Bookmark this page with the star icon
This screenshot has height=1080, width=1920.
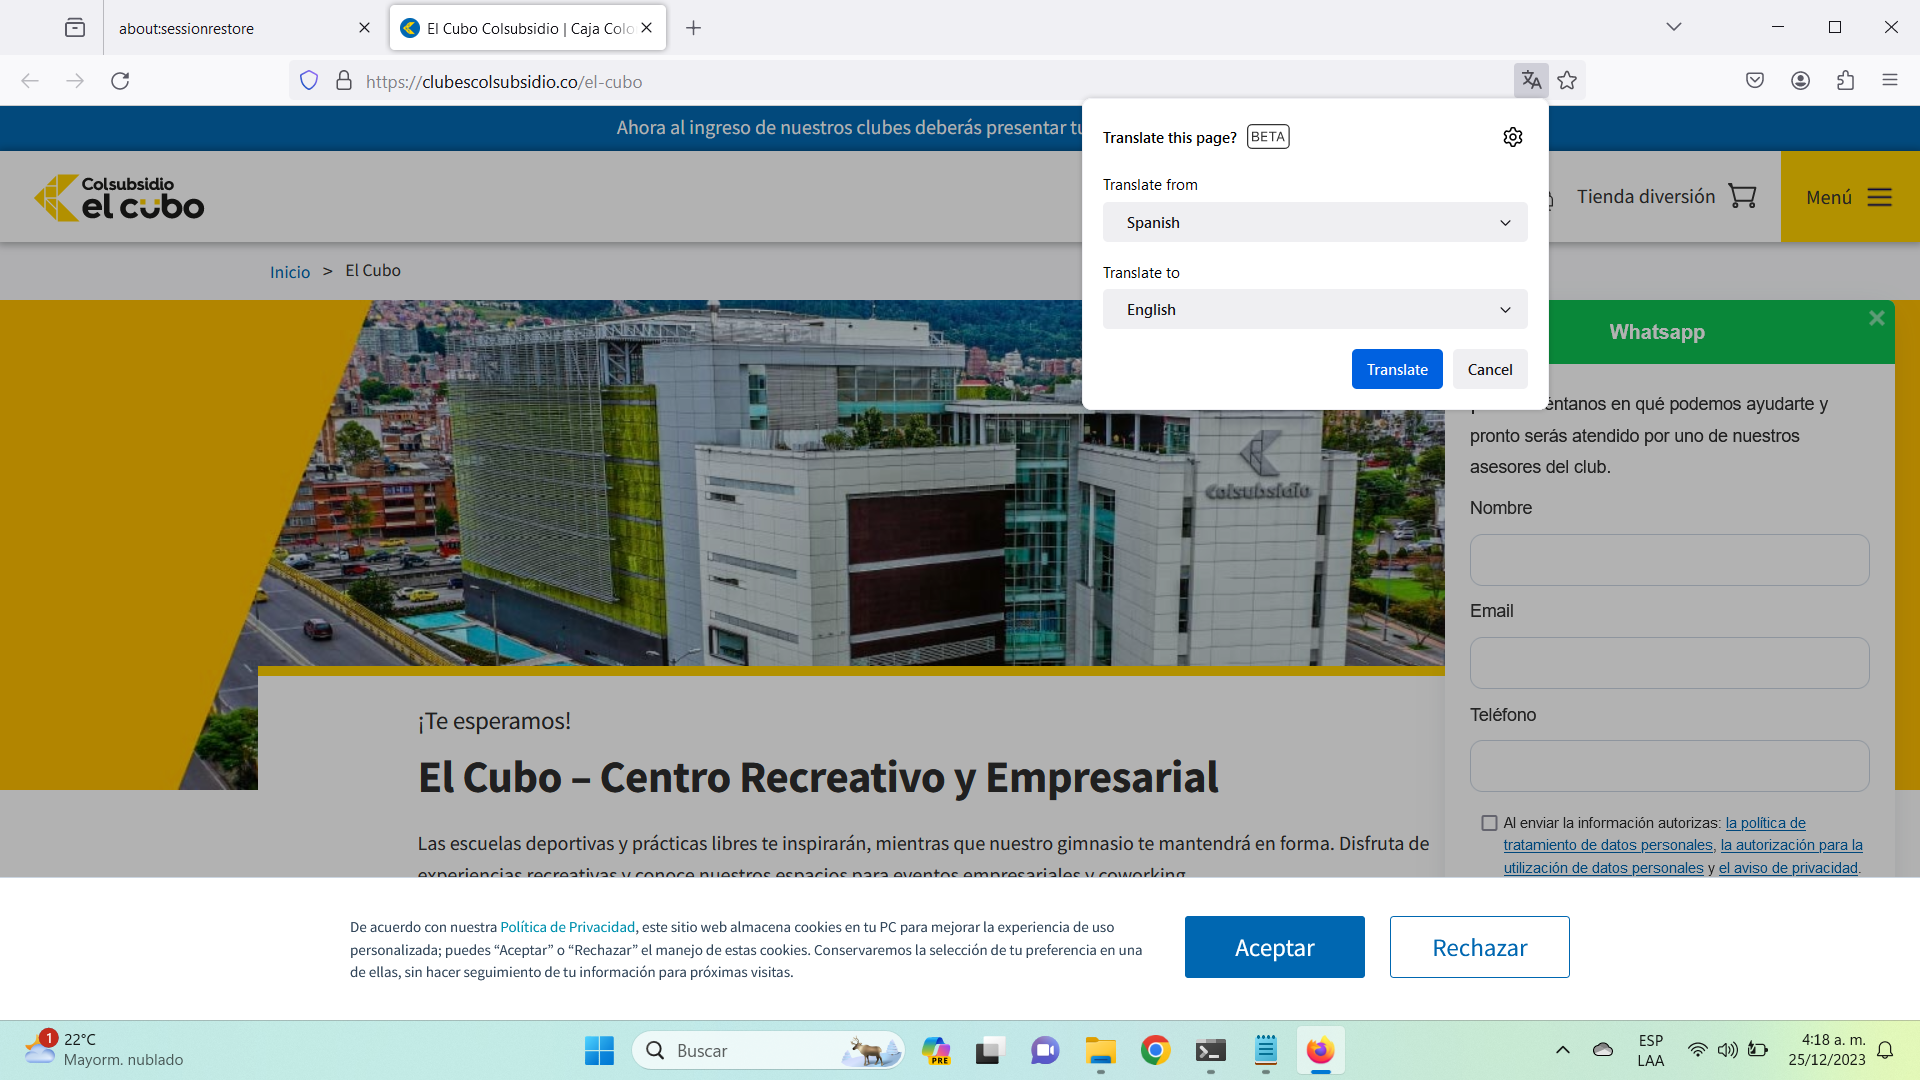1567,80
